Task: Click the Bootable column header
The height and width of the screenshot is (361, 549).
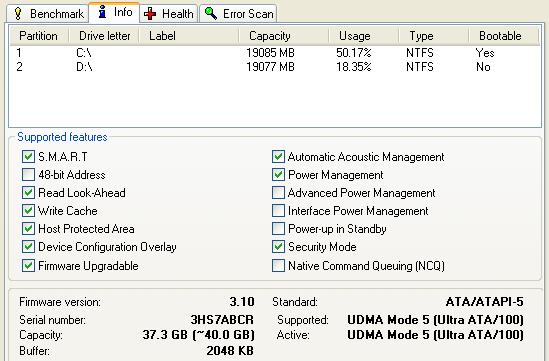Action: tap(503, 36)
